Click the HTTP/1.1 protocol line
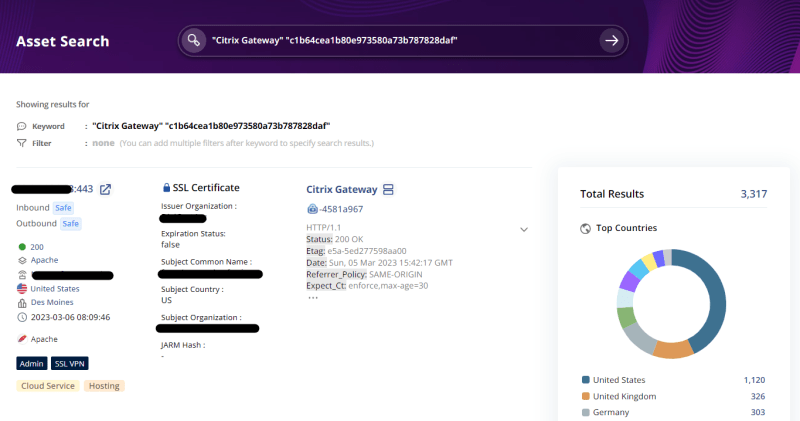Image resolution: width=800 pixels, height=421 pixels. pyautogui.click(x=323, y=227)
